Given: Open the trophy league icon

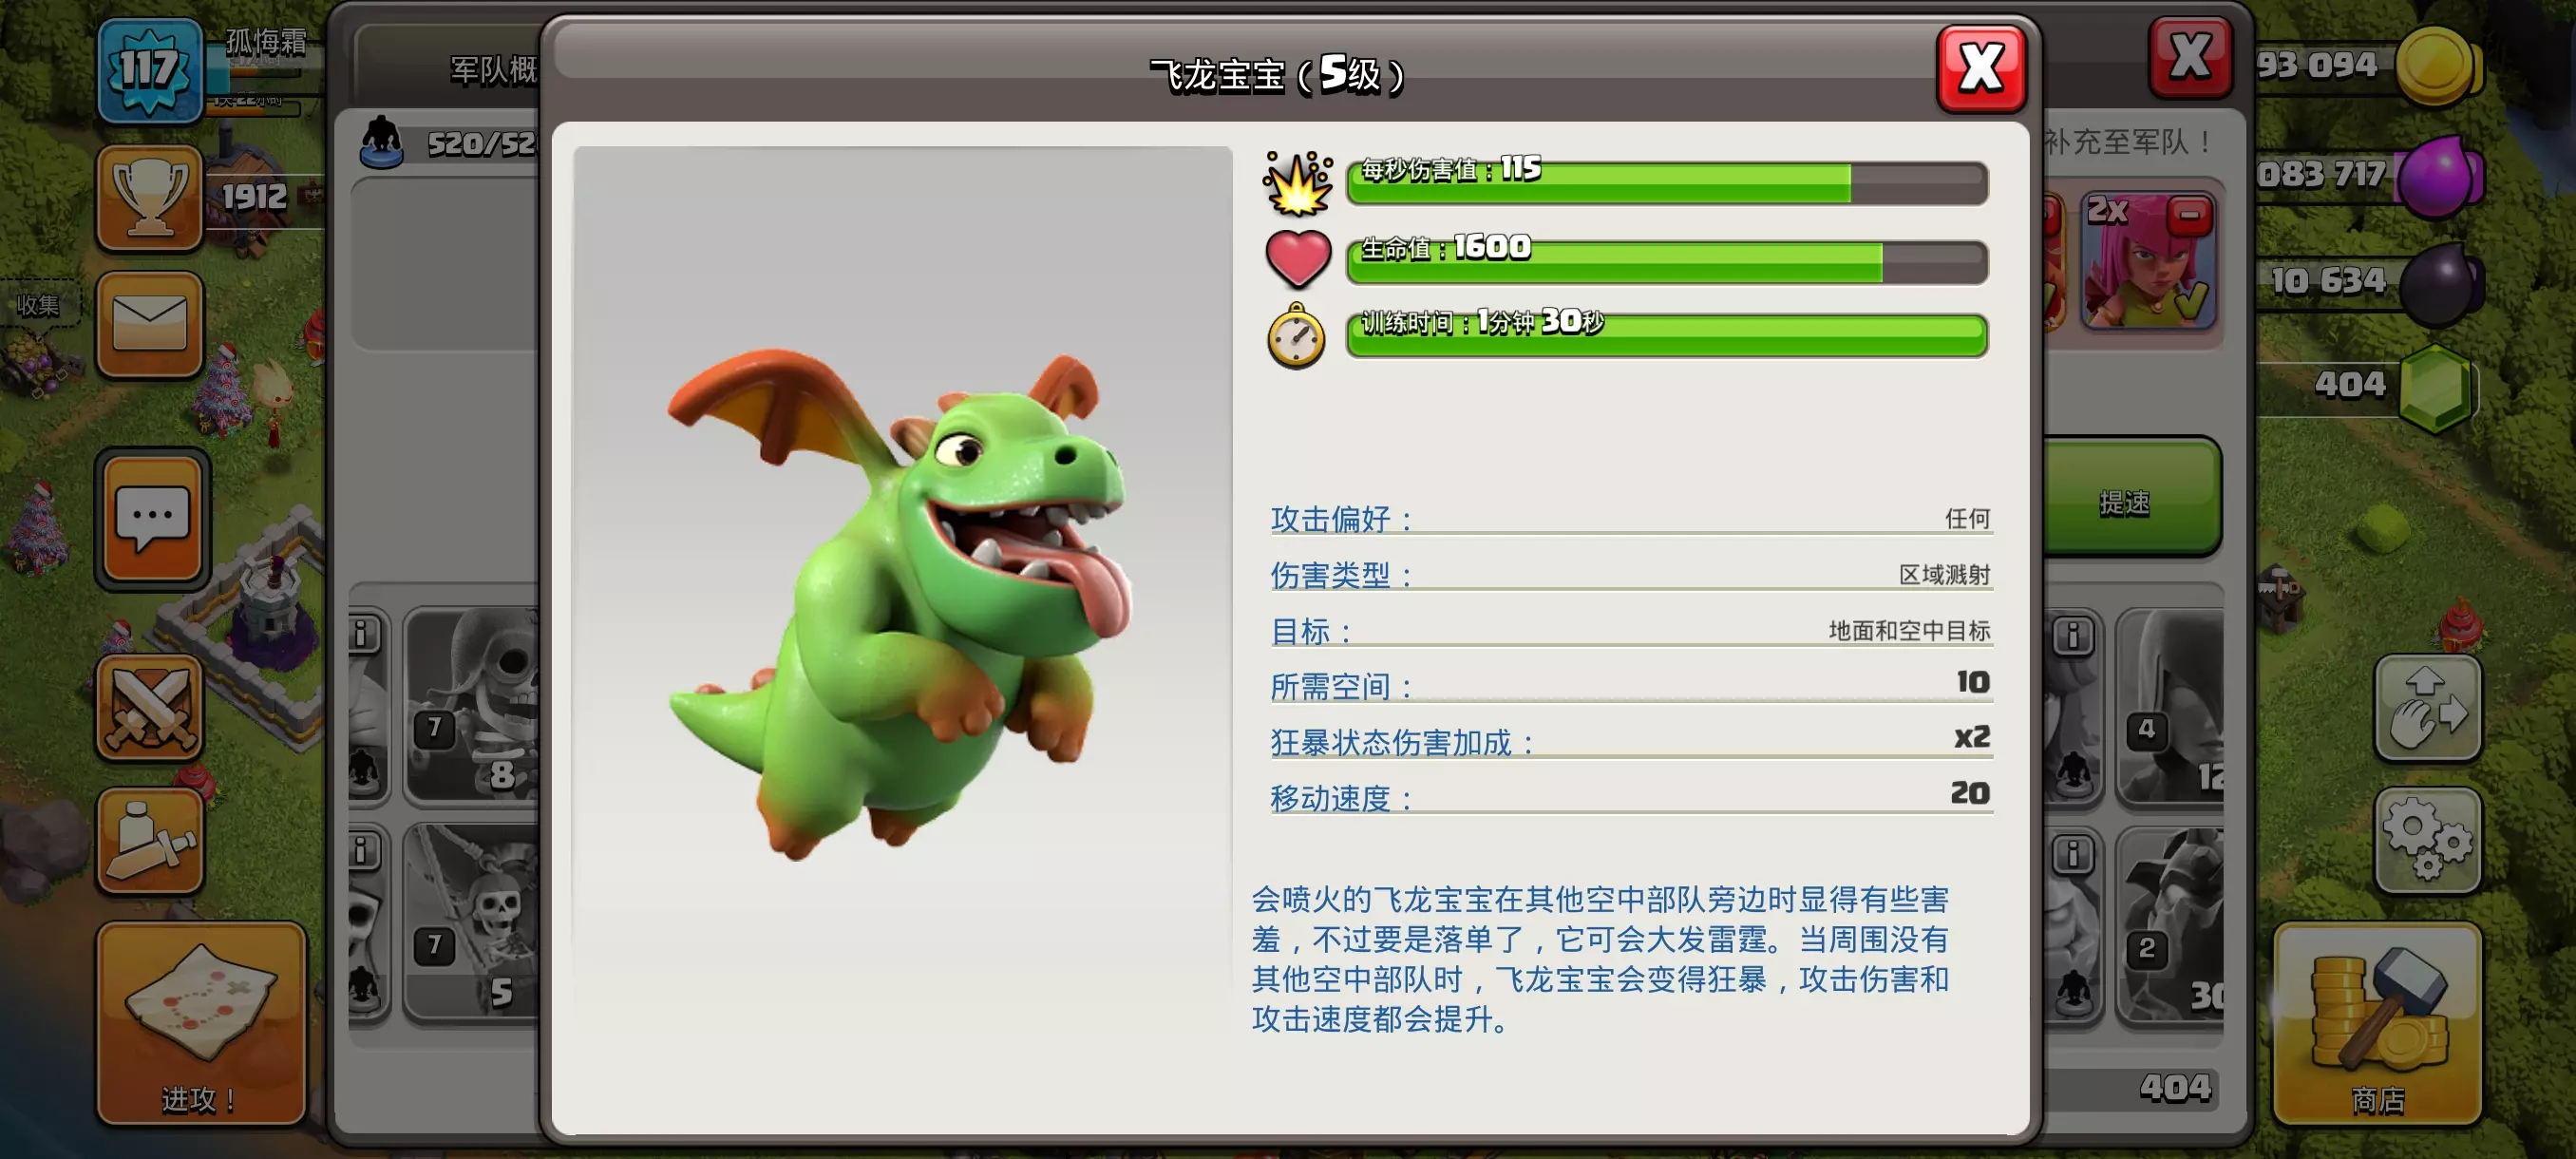Looking at the screenshot, I should pos(150,198).
